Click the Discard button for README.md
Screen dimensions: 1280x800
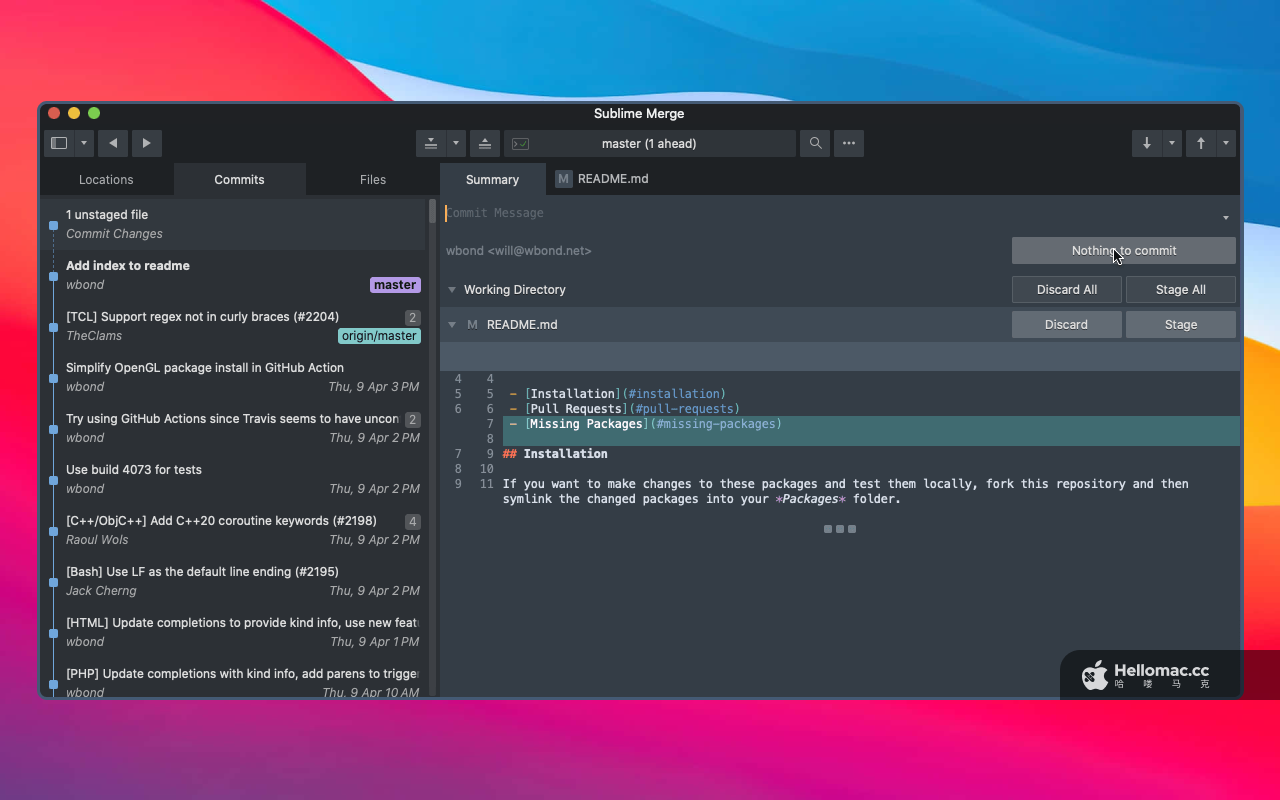(x=1066, y=324)
